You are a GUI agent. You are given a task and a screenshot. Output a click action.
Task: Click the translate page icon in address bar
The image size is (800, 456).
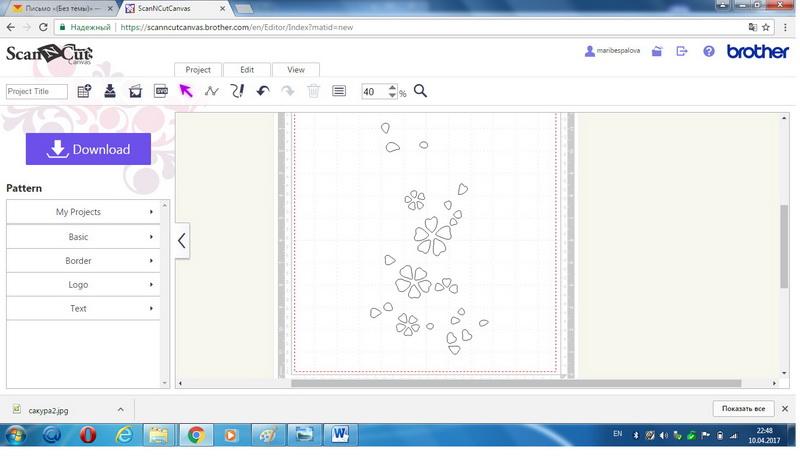(753, 27)
